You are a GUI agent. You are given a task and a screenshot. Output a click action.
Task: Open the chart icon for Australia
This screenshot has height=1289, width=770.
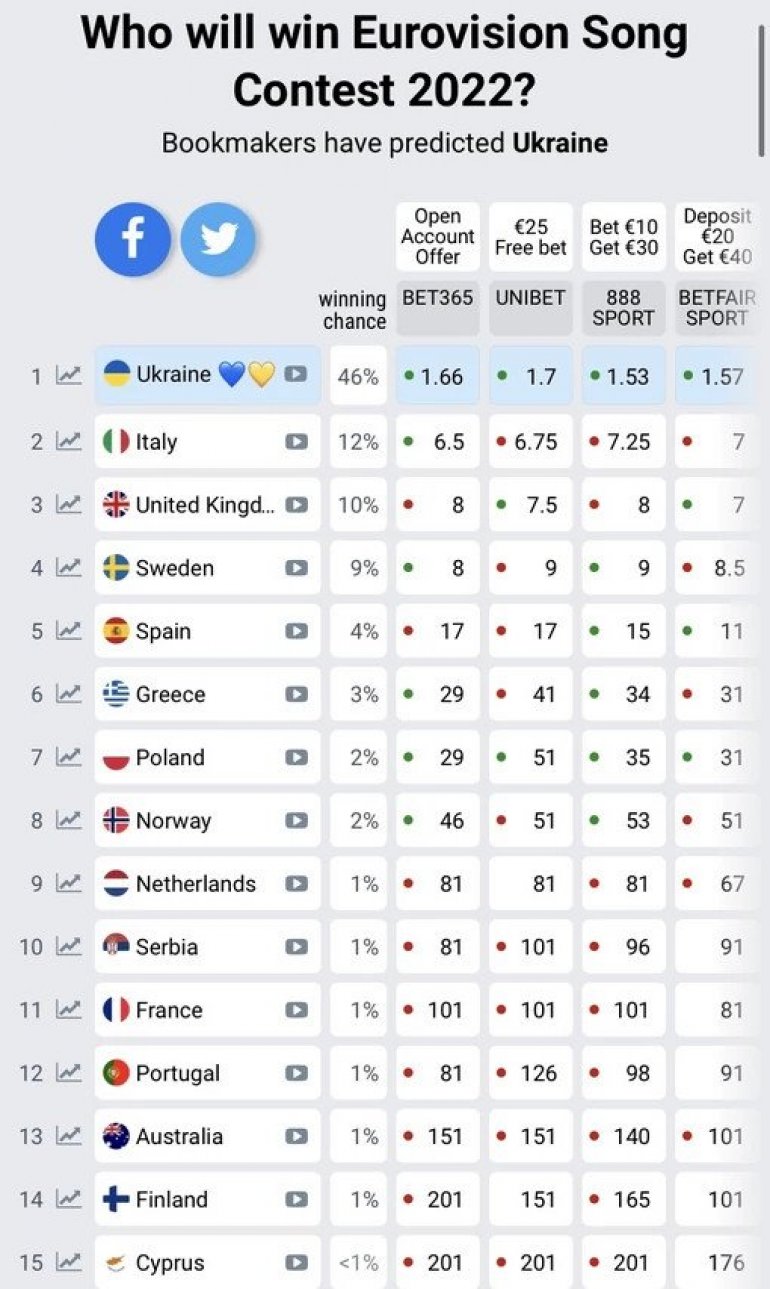tap(68, 1136)
